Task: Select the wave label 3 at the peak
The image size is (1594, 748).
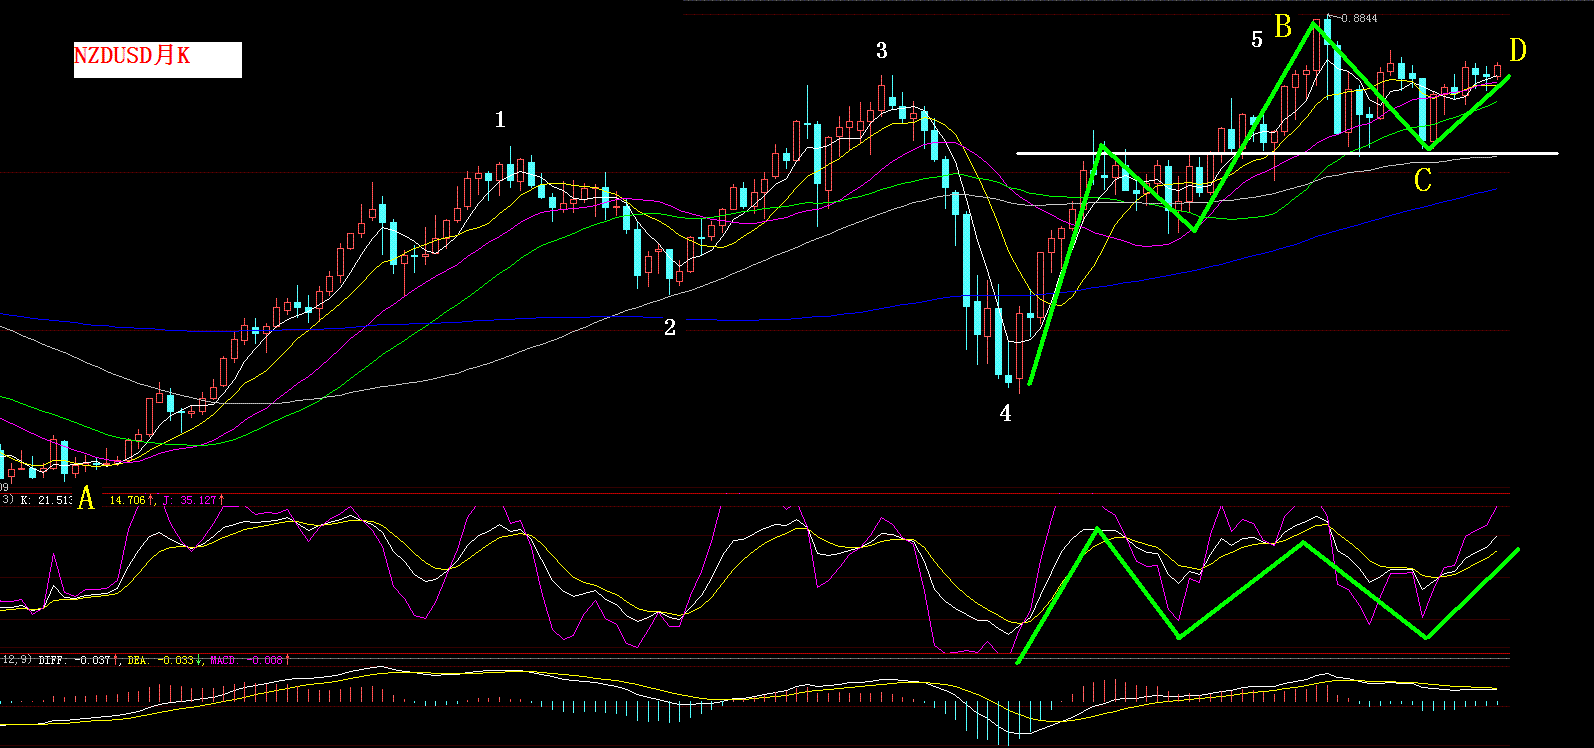Action: coord(881,51)
